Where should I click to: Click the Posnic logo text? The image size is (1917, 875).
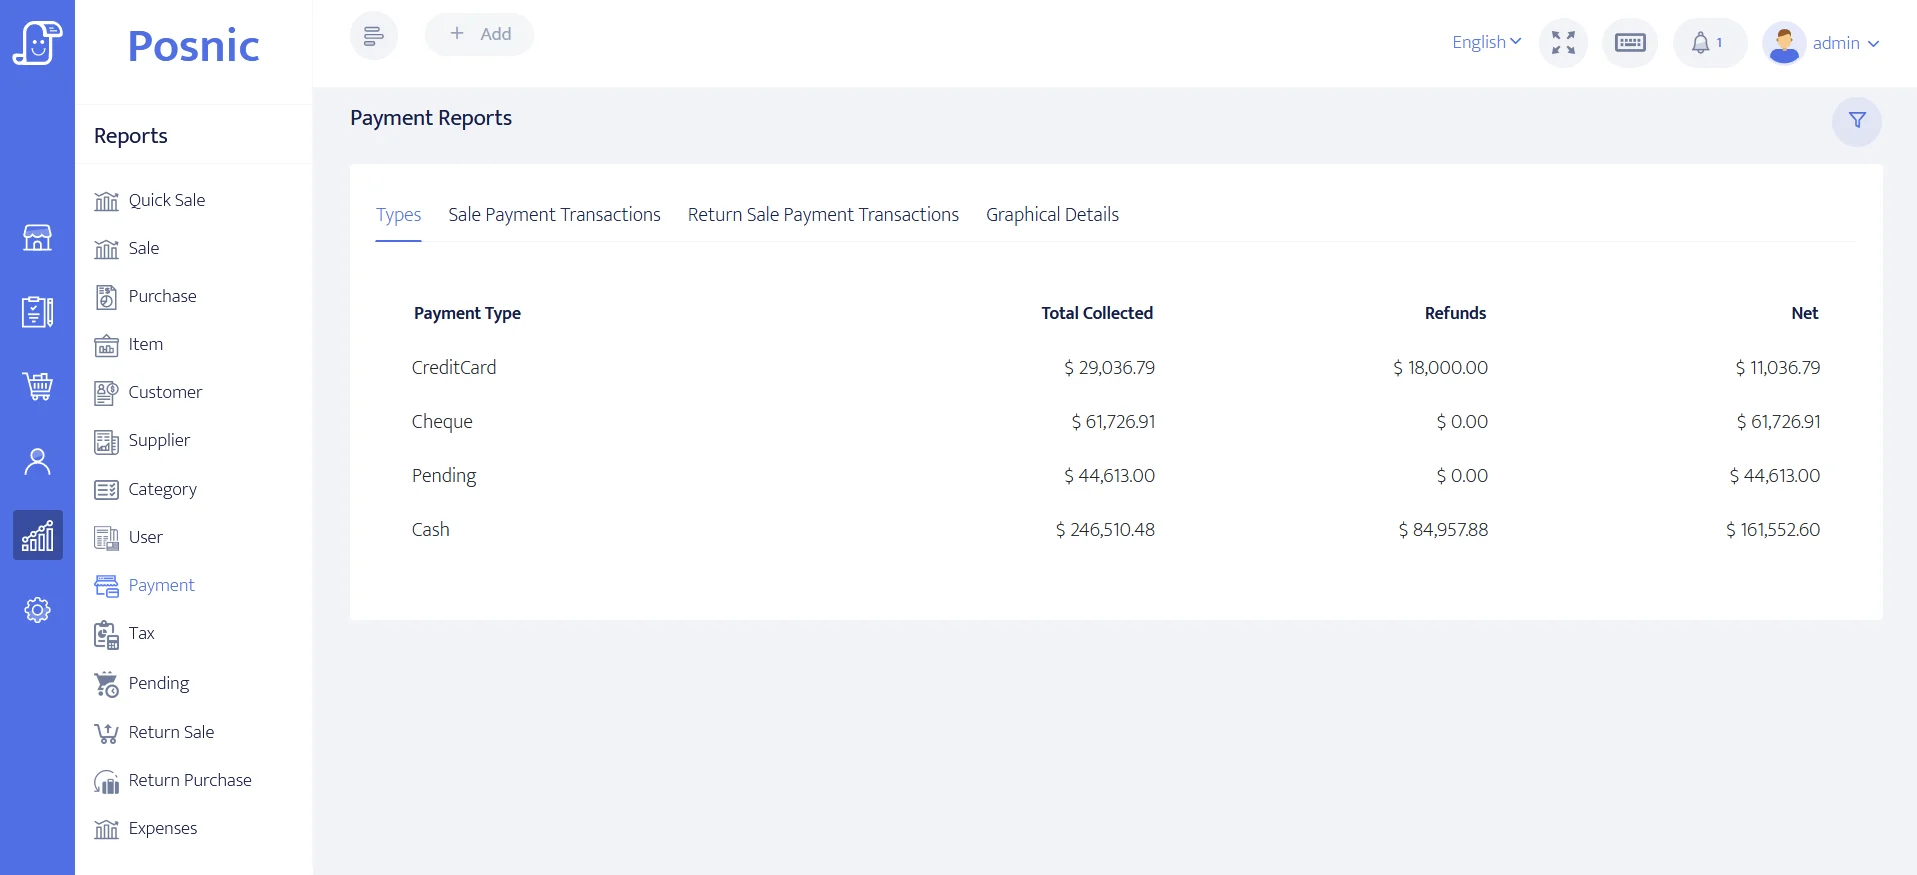pyautogui.click(x=193, y=46)
